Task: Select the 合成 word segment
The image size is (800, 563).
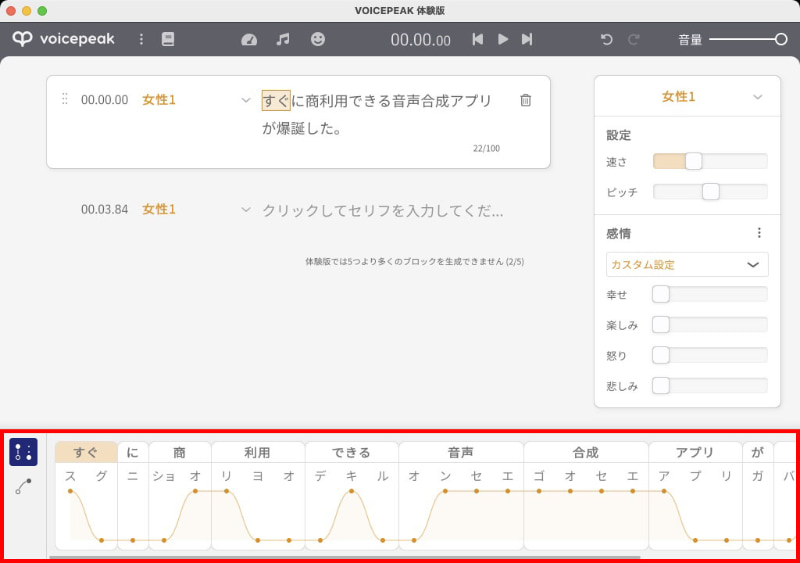Action: pyautogui.click(x=586, y=453)
